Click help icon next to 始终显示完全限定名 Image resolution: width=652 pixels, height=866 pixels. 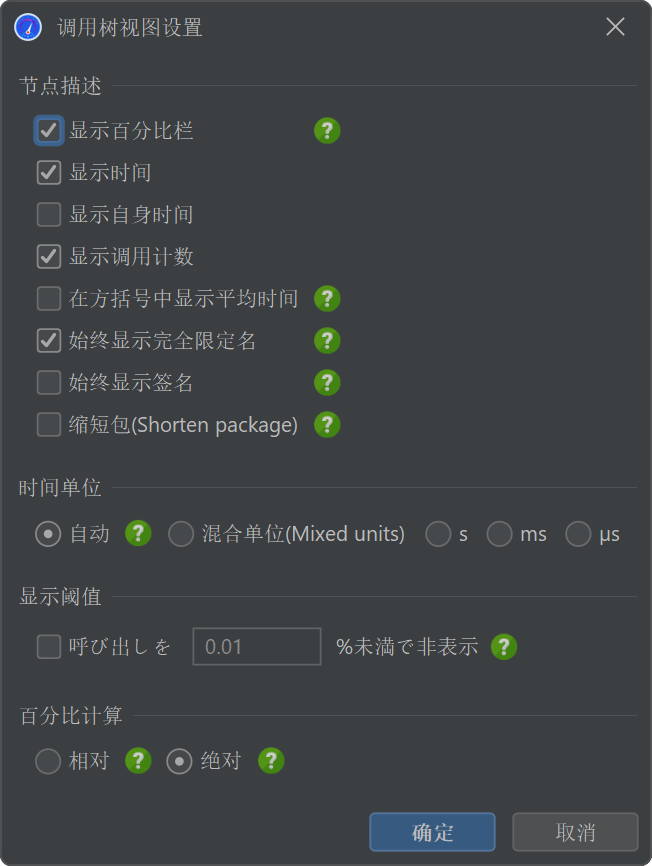(327, 341)
